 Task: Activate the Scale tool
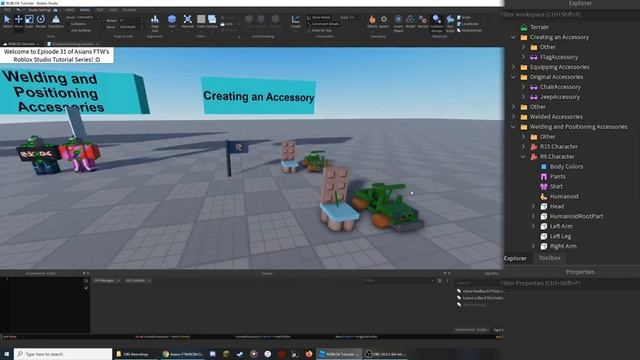coord(29,21)
